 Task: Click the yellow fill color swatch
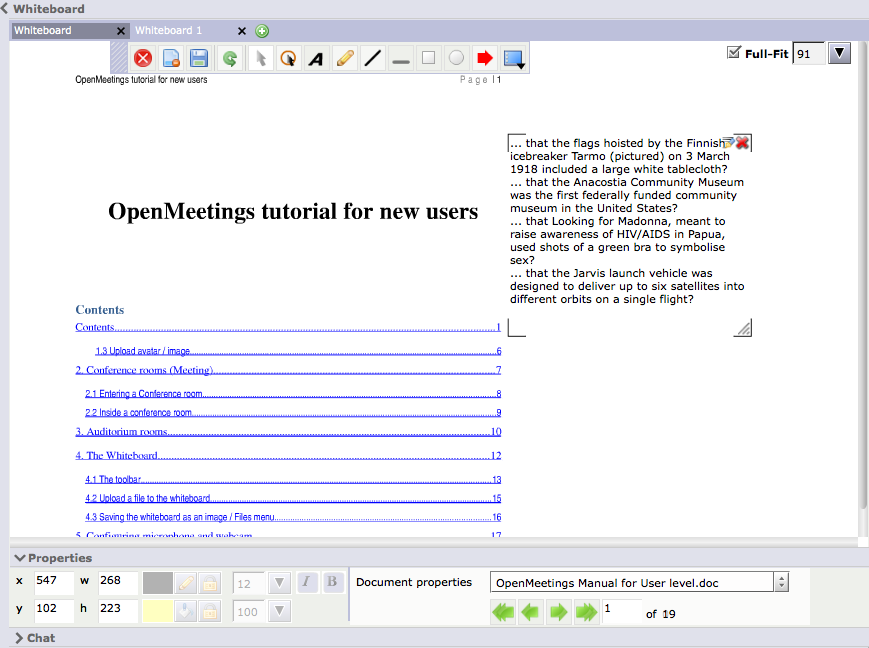[158, 611]
